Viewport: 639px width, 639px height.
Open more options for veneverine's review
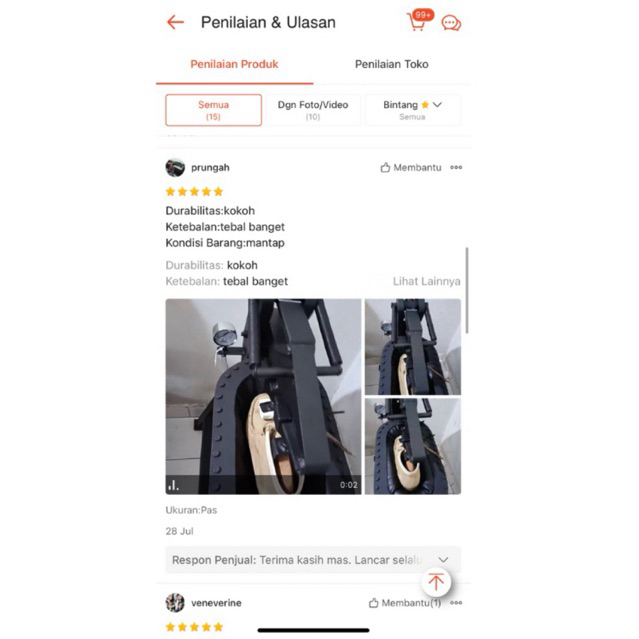coord(456,603)
